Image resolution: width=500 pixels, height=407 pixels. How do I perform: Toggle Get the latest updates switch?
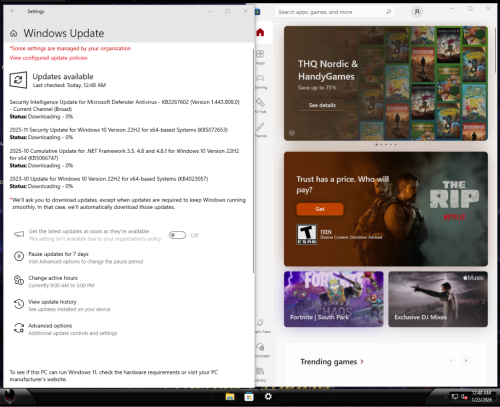coord(177,235)
